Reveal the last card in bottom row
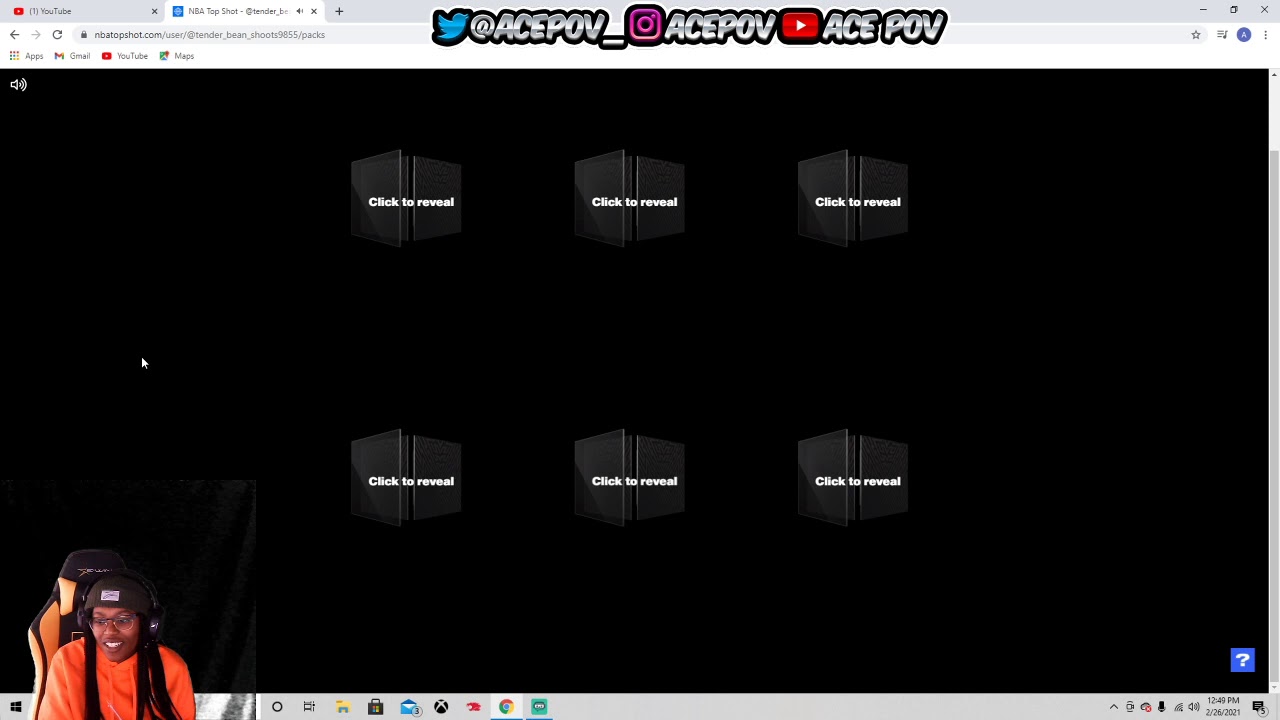 [x=853, y=478]
